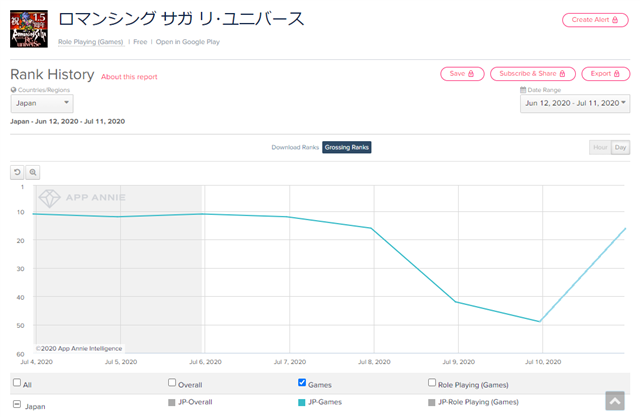Viewport: 640px width, 417px height.
Task: Click the scroll-to-top arrow button
Action: point(615,400)
